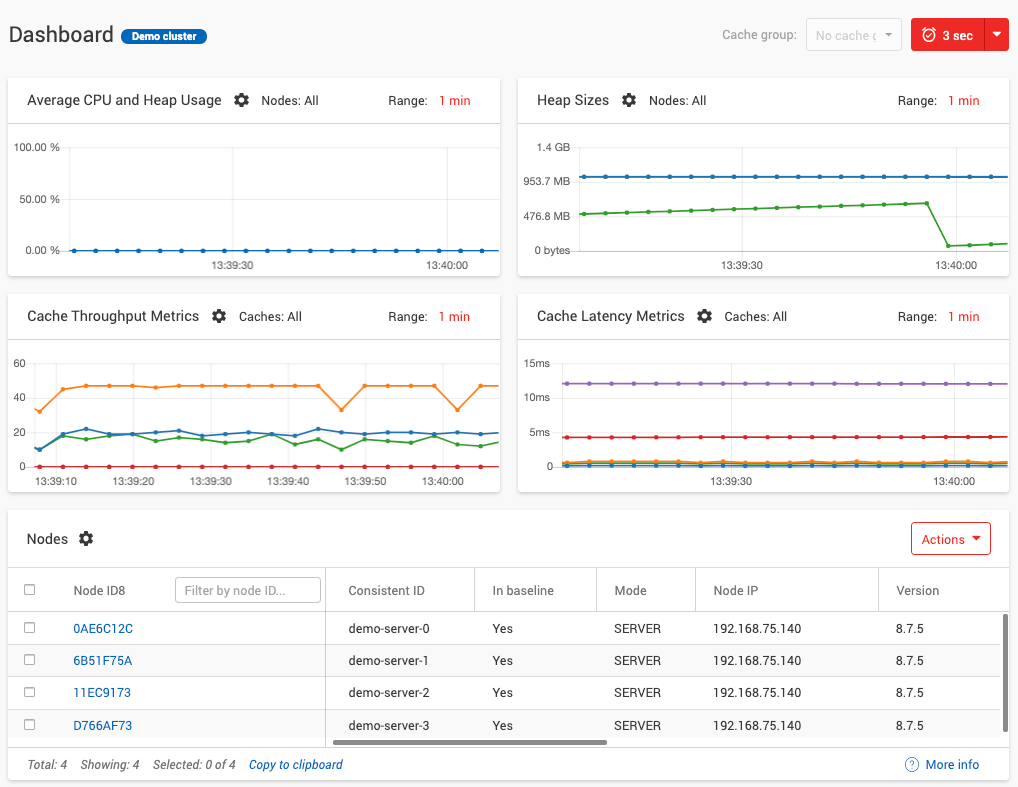The height and width of the screenshot is (787, 1018).
Task: Open settings gear on Heap Sizes panel
Action: (x=629, y=100)
